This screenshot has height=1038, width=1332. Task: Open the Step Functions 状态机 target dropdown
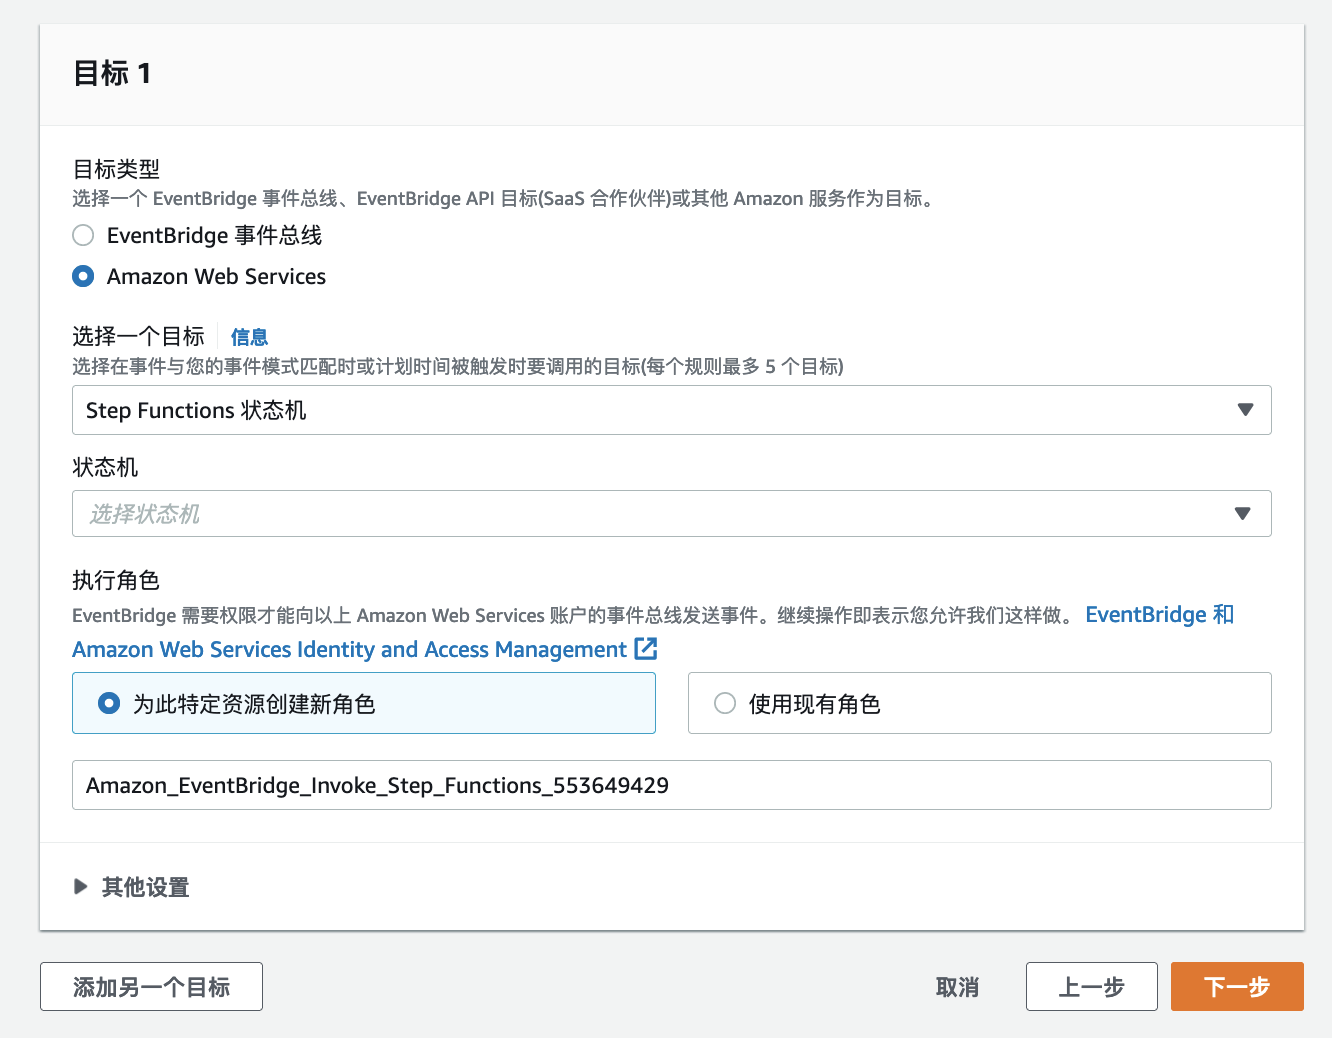[x=671, y=410]
